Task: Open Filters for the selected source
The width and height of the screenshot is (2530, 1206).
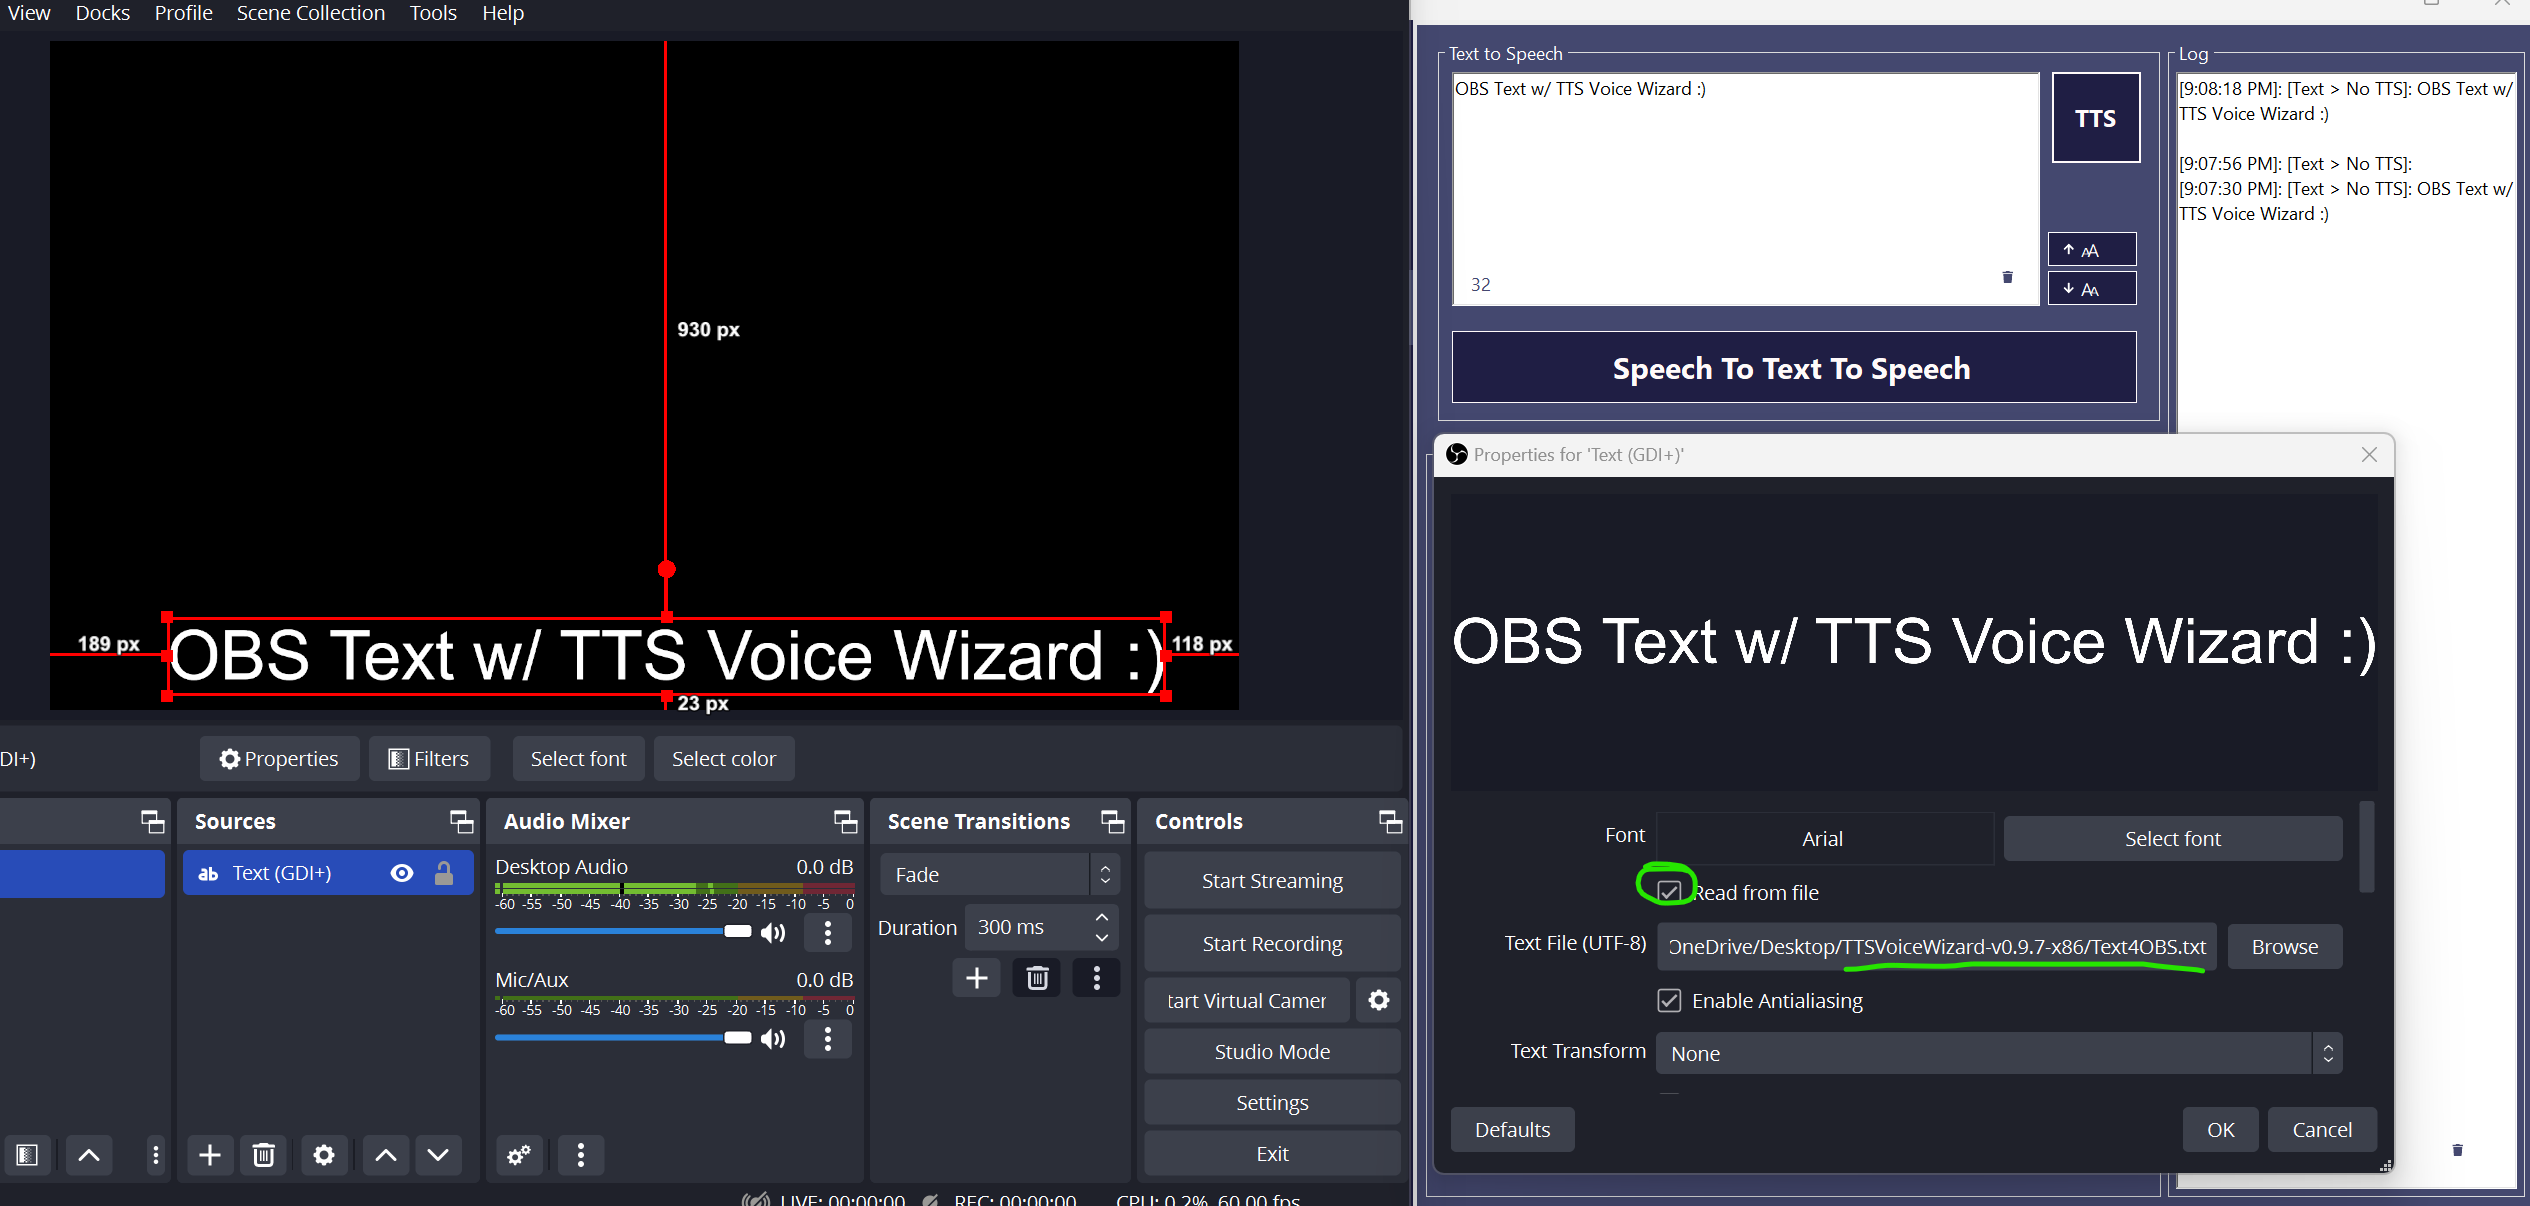Action: coord(429,759)
